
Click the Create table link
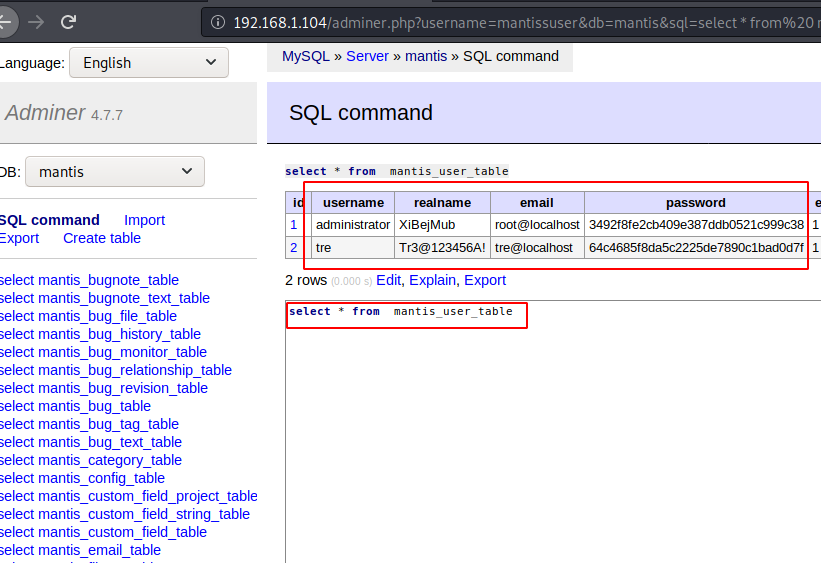[102, 238]
